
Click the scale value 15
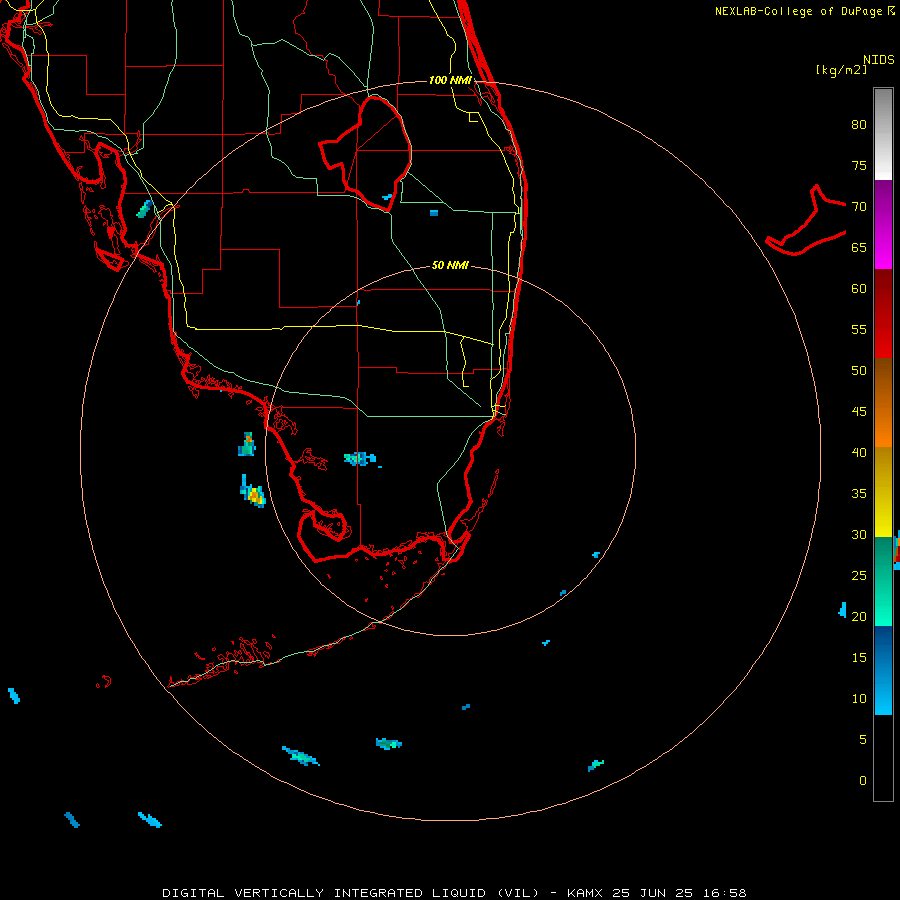pyautogui.click(x=859, y=658)
